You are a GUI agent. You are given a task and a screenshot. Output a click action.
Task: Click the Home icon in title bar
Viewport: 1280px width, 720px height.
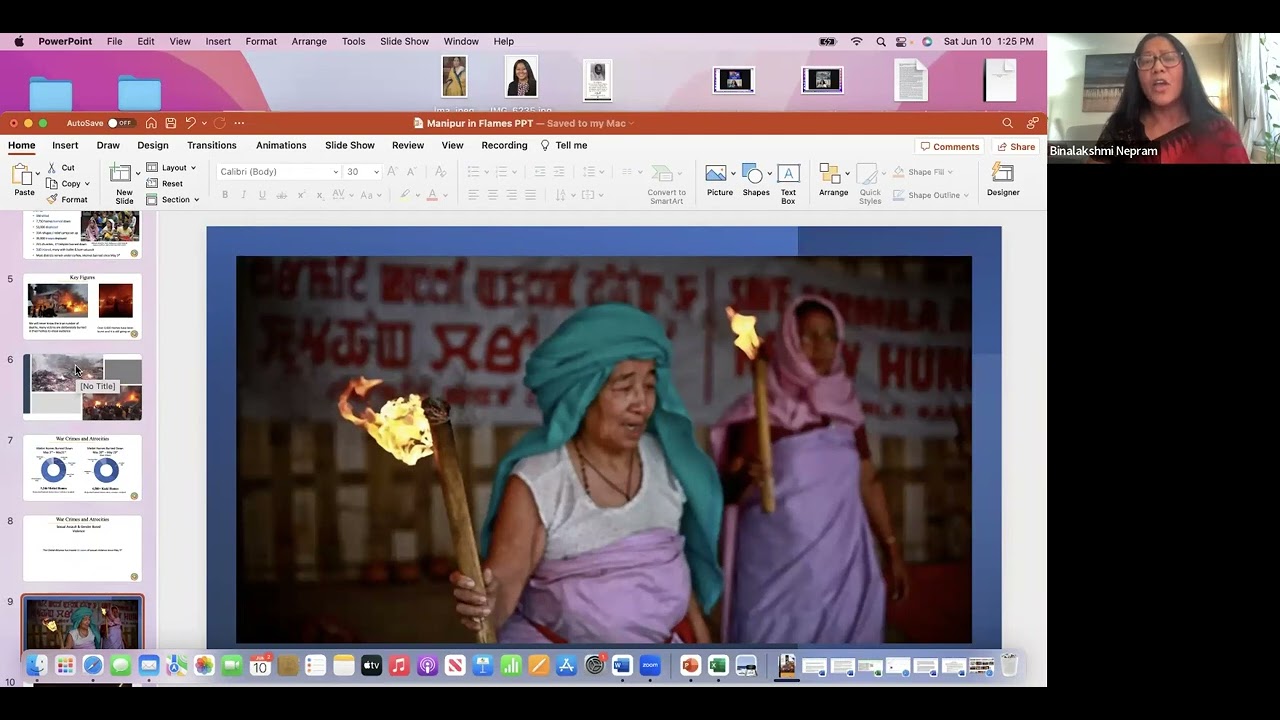click(x=151, y=123)
